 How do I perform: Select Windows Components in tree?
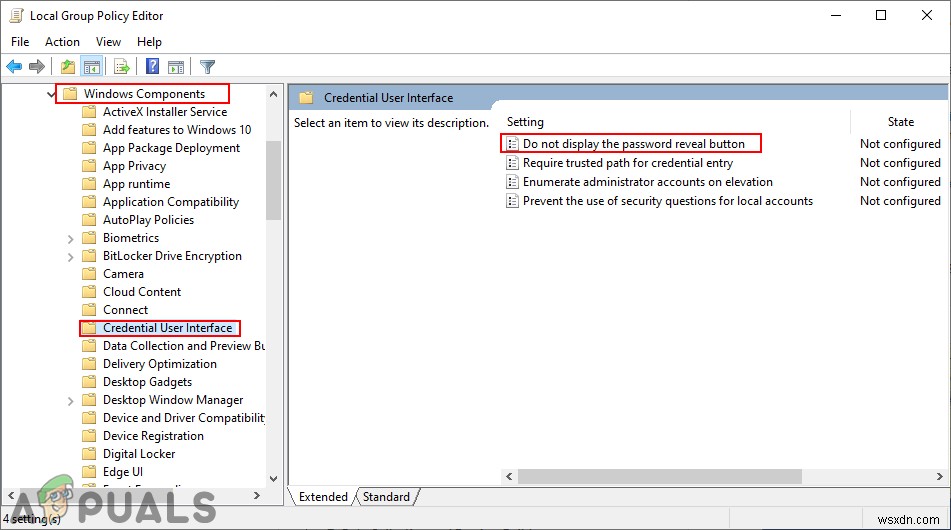pyautogui.click(x=144, y=94)
